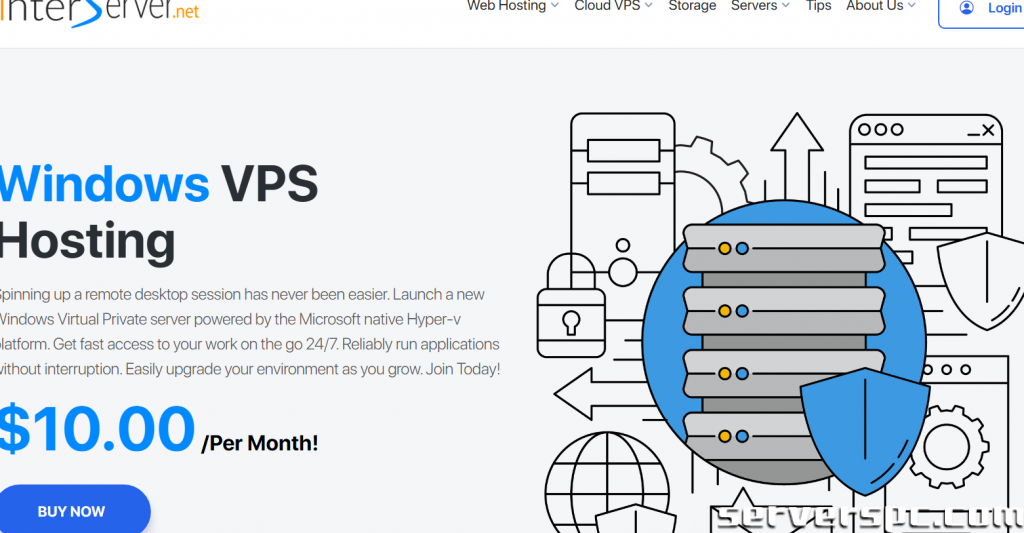Open the Storage menu item
This screenshot has height=533, width=1024.
coord(692,6)
